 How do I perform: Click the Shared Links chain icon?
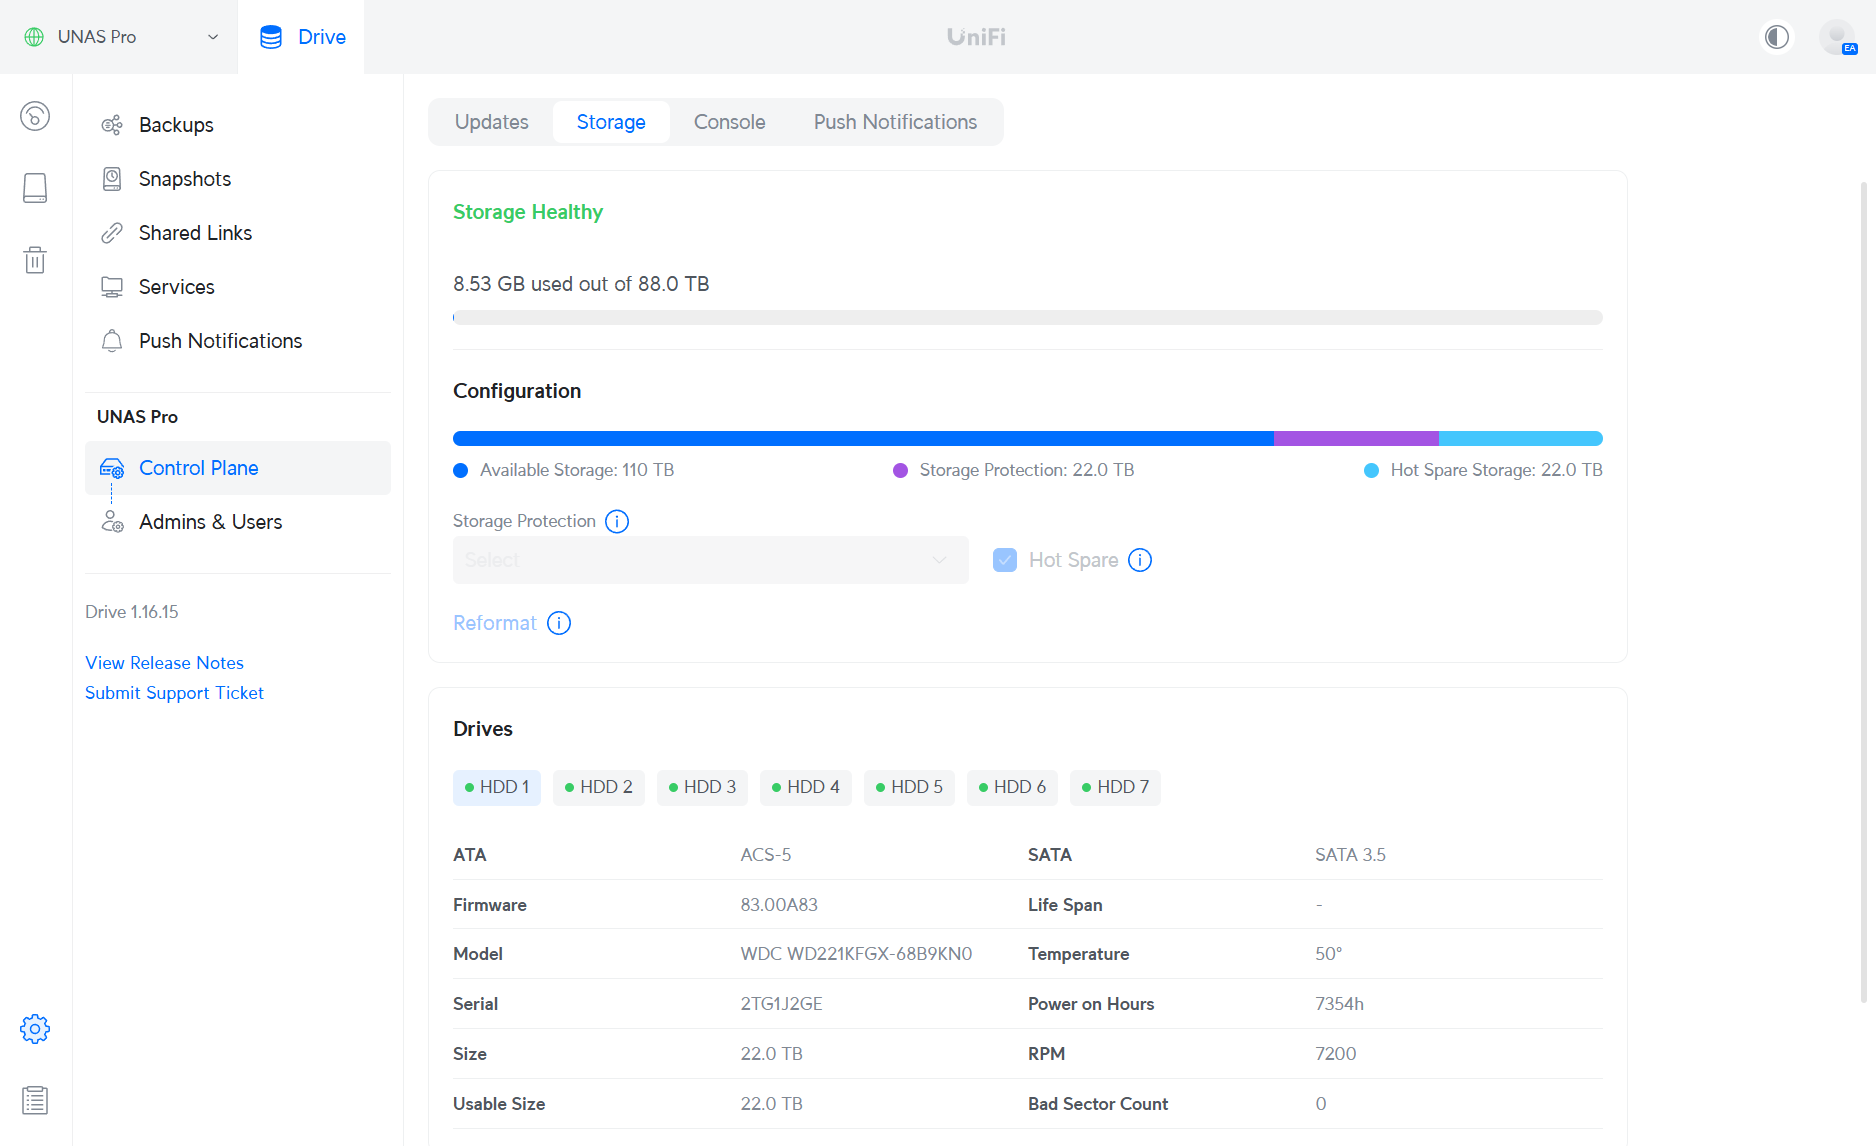(x=112, y=233)
